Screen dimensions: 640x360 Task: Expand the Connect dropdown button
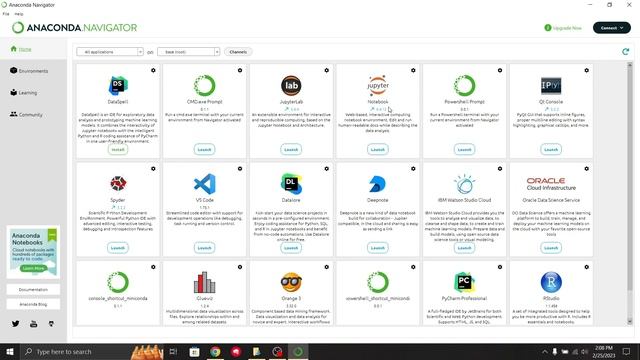(x=611, y=28)
